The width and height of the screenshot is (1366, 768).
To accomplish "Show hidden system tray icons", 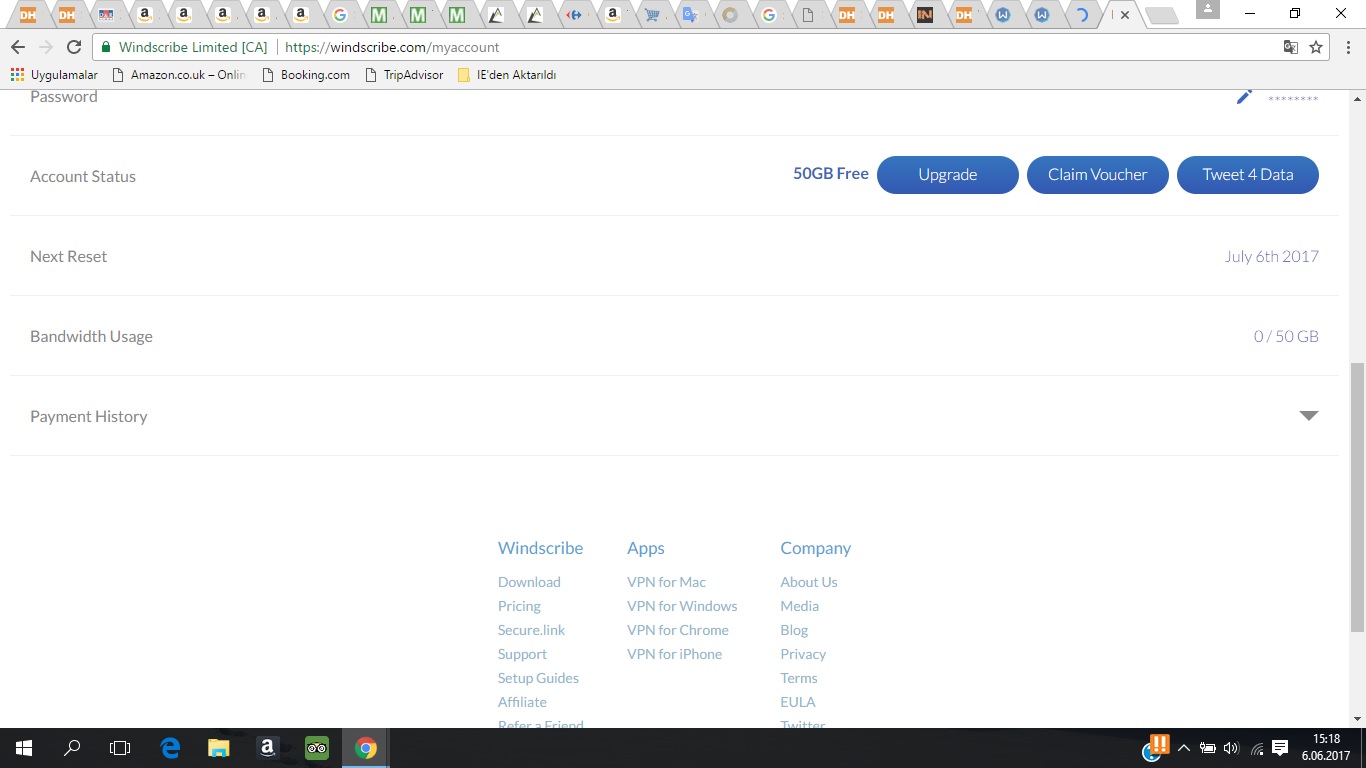I will 1184,748.
